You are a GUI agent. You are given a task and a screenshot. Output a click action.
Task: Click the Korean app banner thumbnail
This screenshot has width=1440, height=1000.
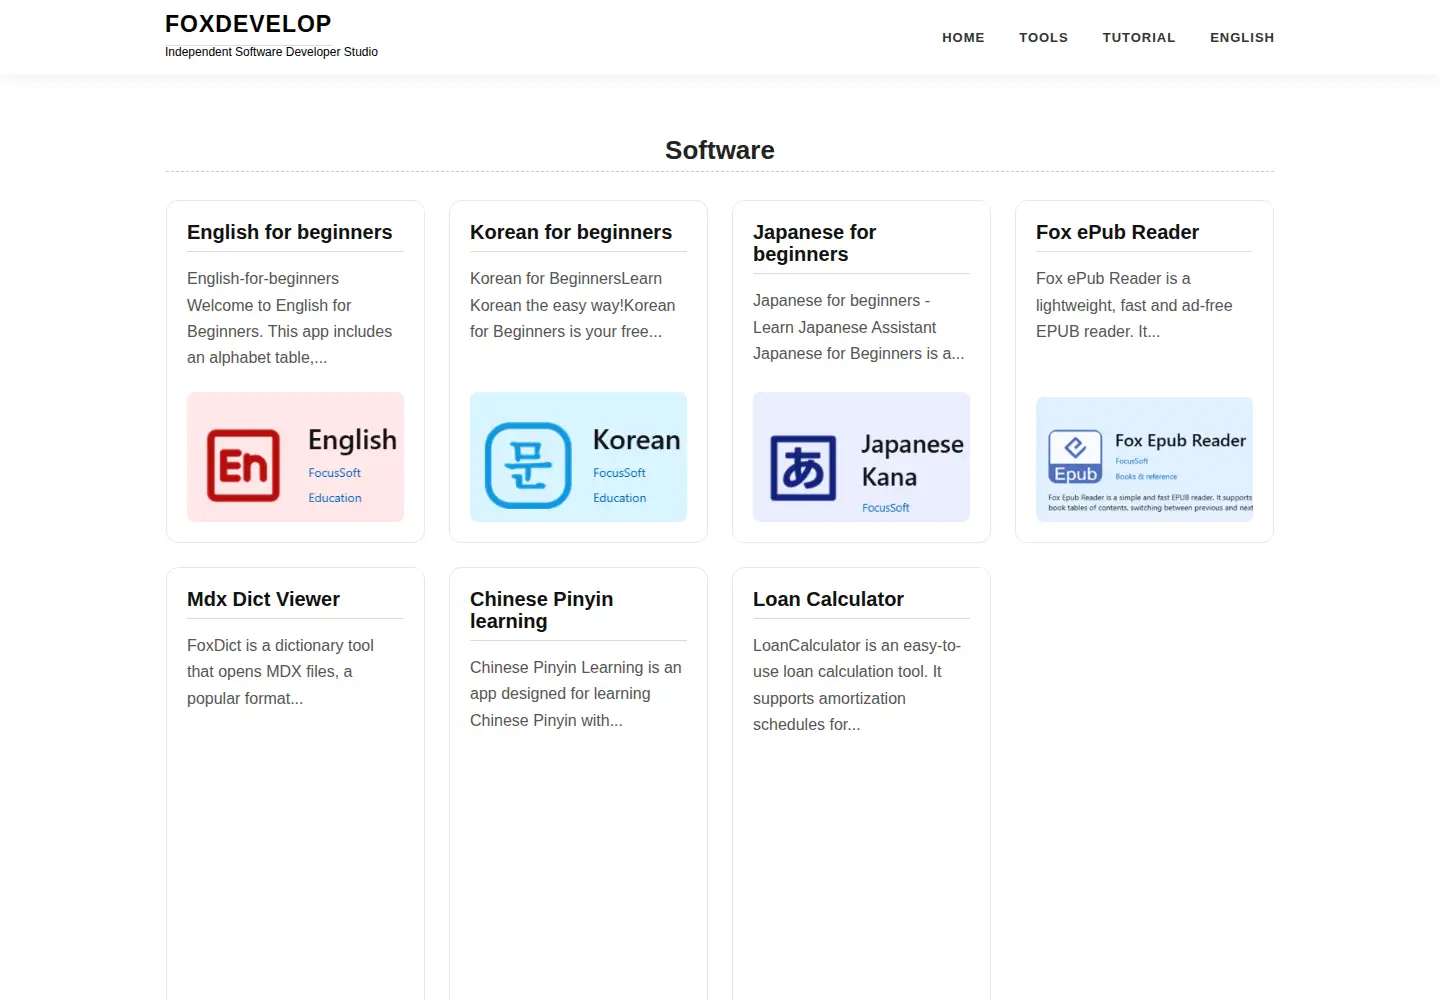578,457
